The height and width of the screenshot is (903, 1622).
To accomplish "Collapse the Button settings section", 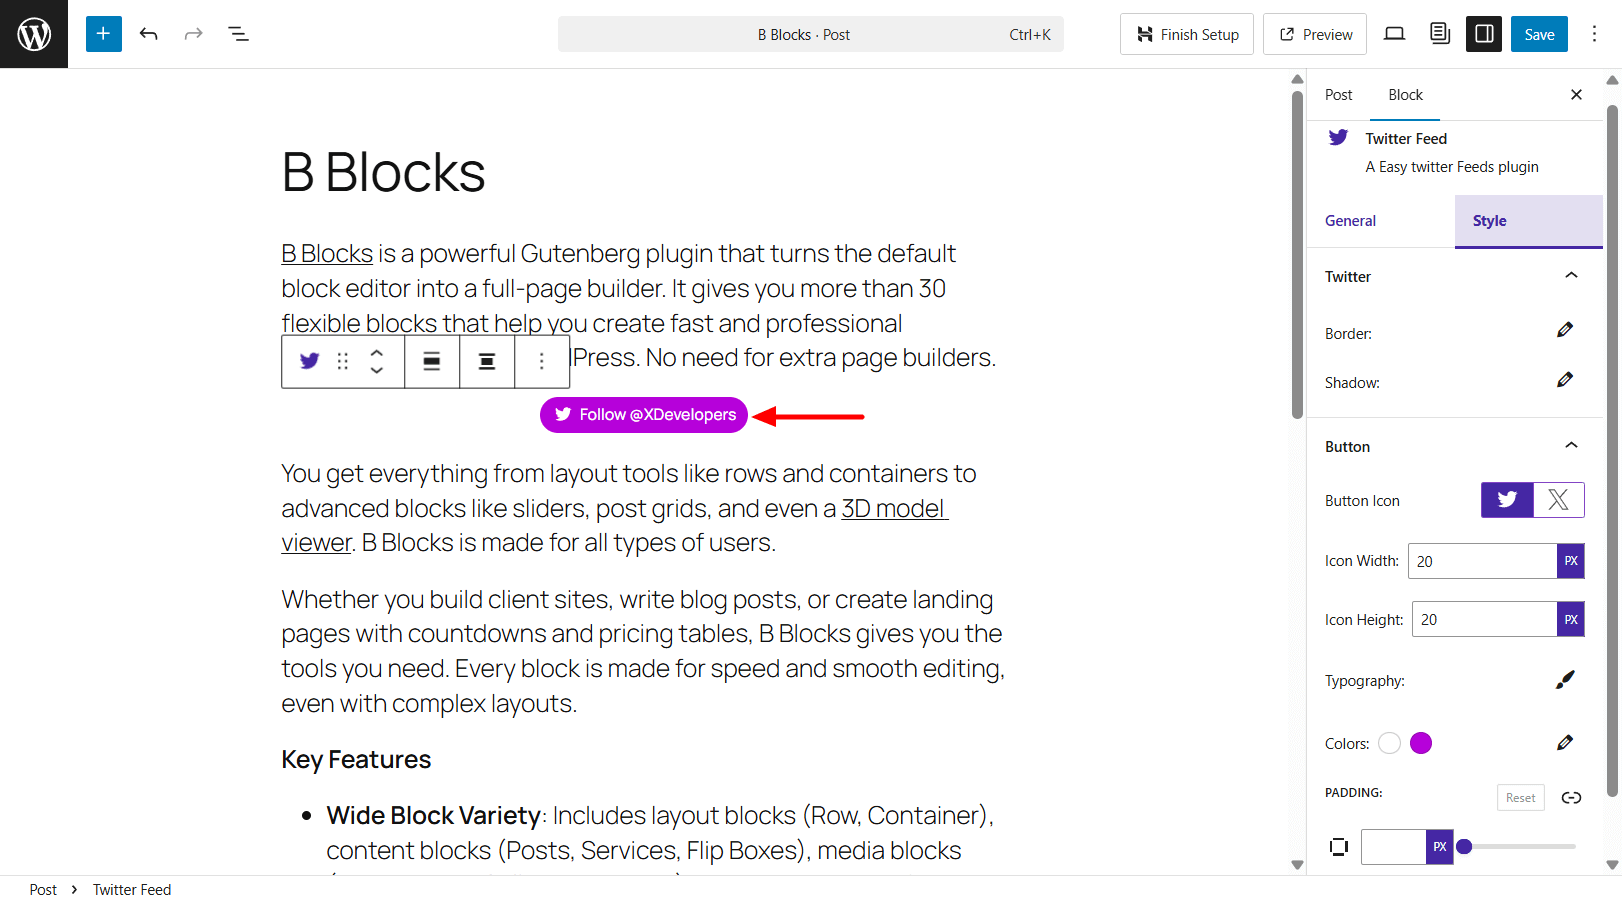I will pyautogui.click(x=1571, y=446).
